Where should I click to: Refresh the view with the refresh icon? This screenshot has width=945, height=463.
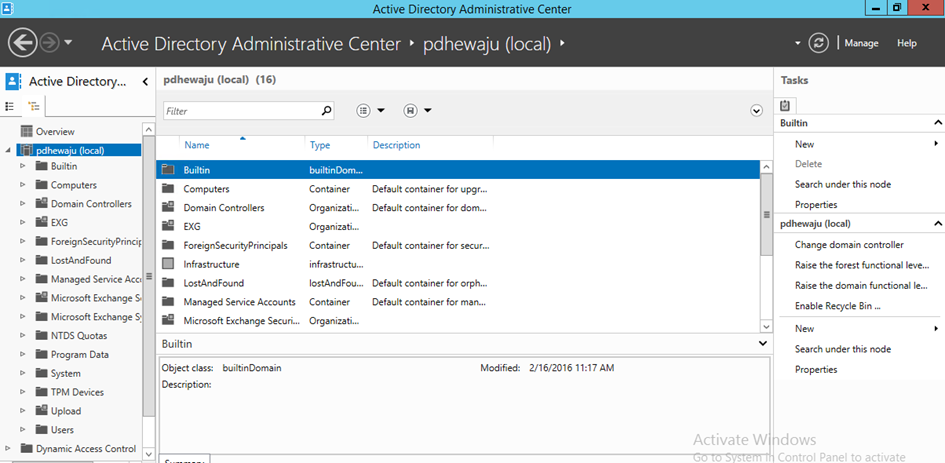(818, 43)
